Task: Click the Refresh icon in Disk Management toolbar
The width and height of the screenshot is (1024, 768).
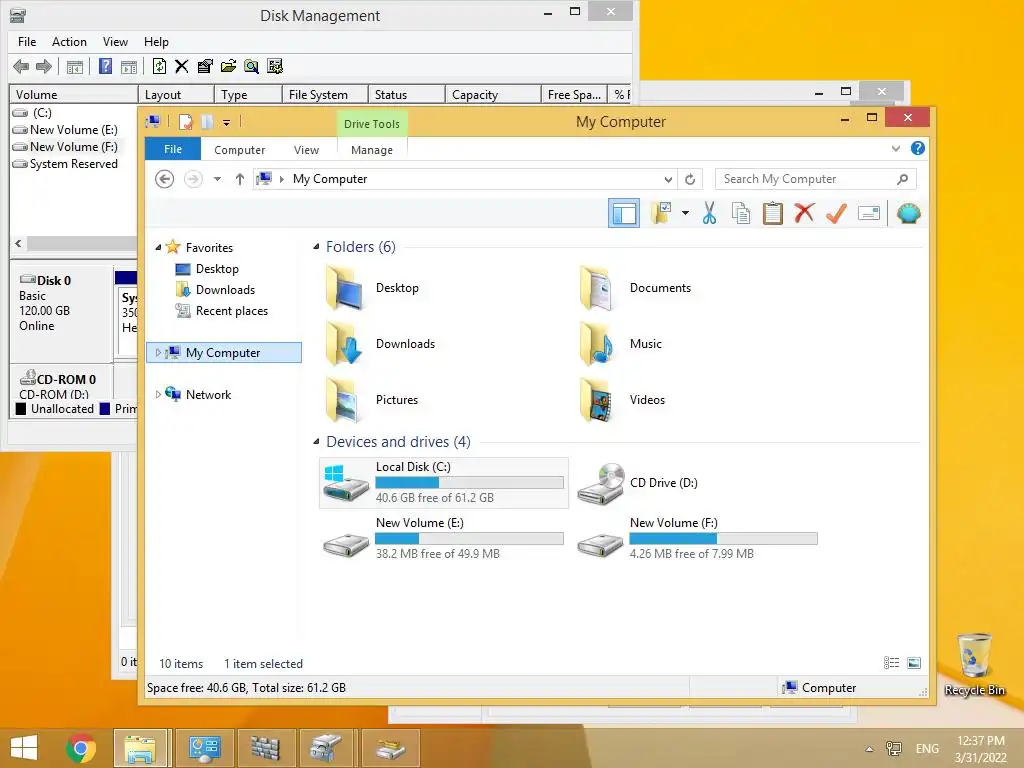Action: (159, 66)
